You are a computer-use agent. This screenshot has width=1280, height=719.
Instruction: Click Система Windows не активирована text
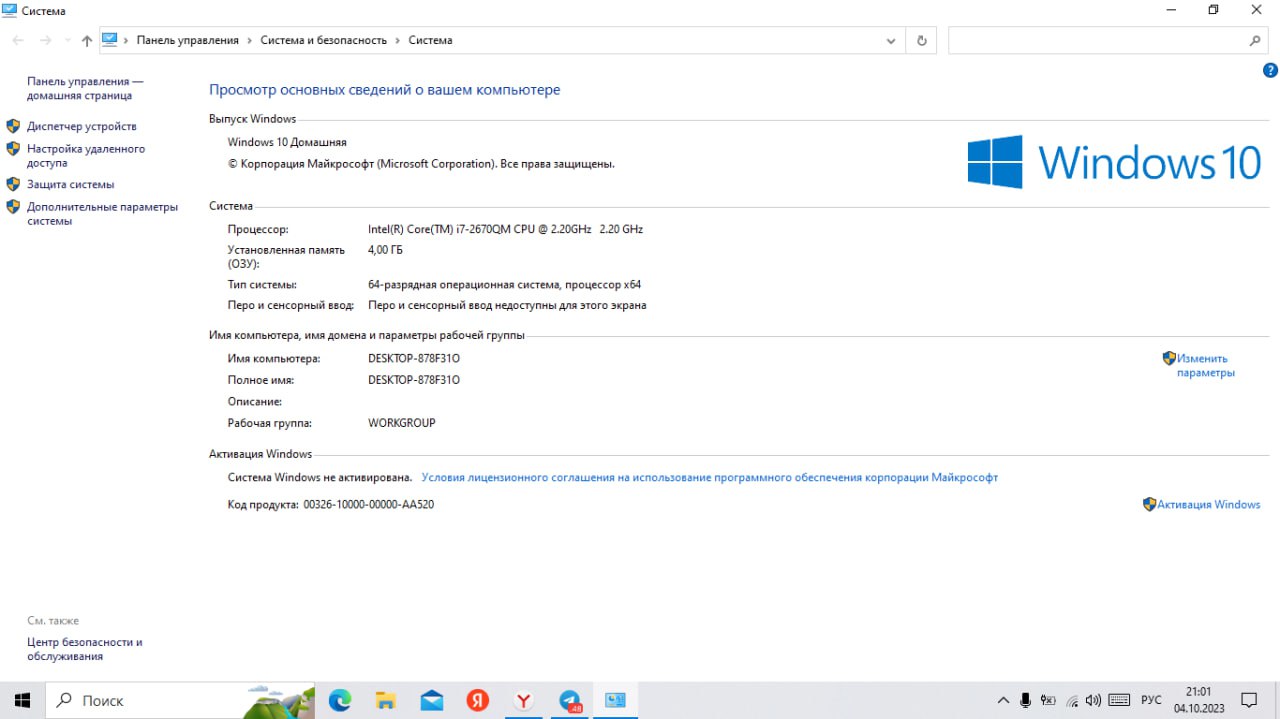(320, 477)
